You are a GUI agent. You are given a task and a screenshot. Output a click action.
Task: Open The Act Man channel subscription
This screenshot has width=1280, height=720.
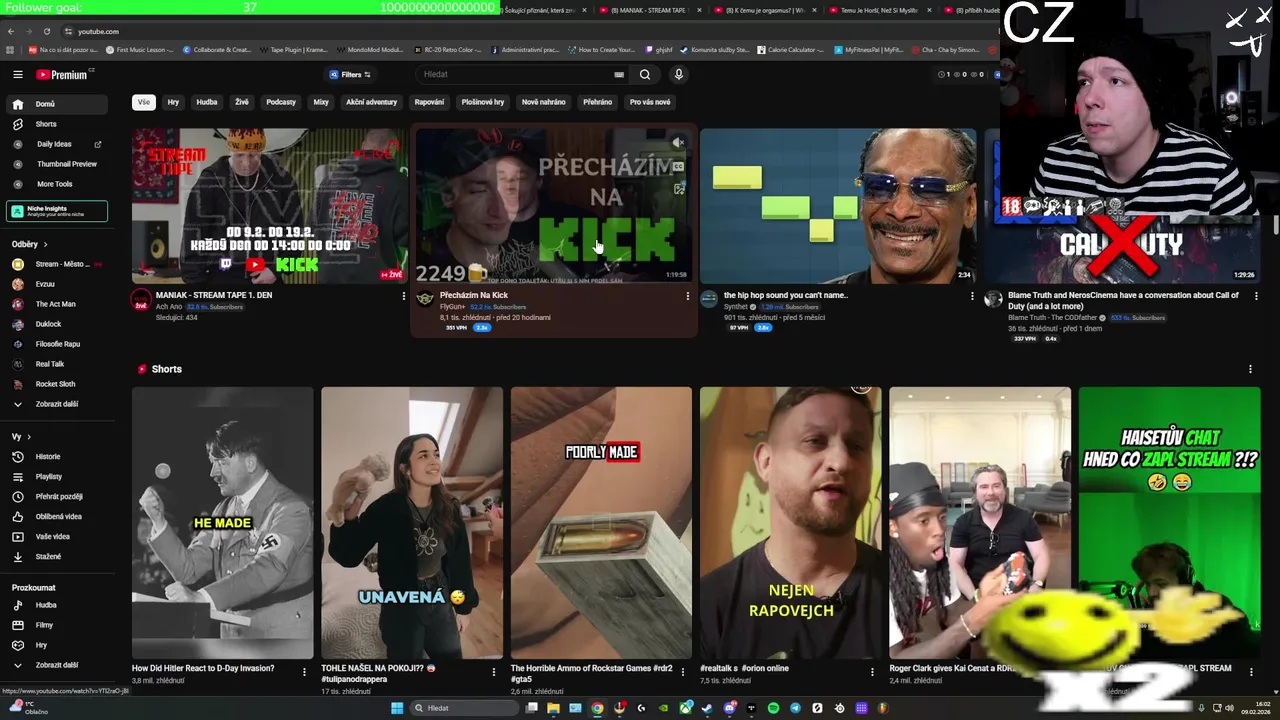57,304
